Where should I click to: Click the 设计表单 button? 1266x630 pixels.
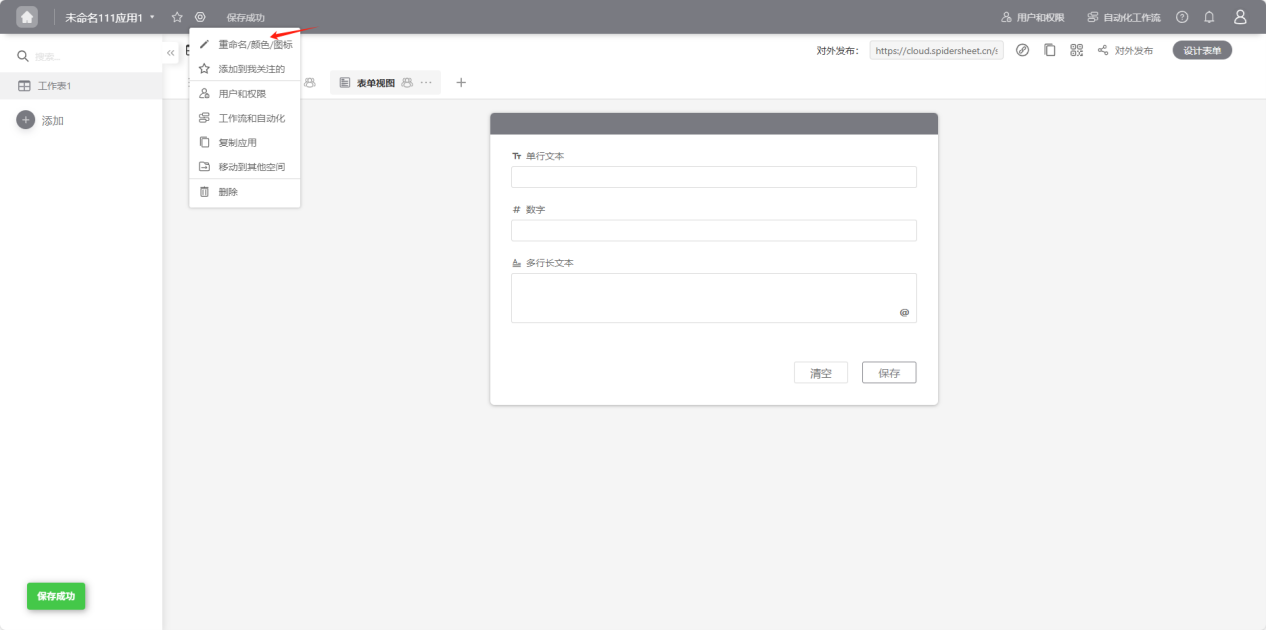coord(1202,50)
